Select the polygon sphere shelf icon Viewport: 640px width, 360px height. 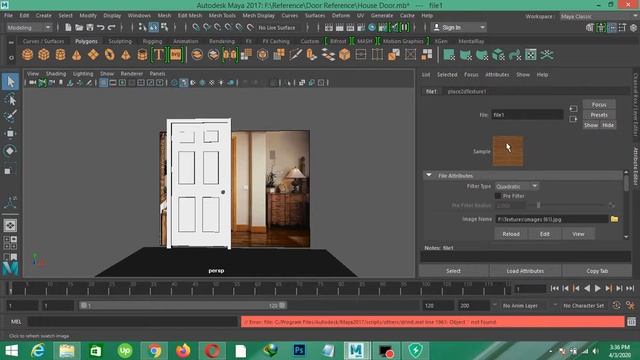[x=27, y=55]
